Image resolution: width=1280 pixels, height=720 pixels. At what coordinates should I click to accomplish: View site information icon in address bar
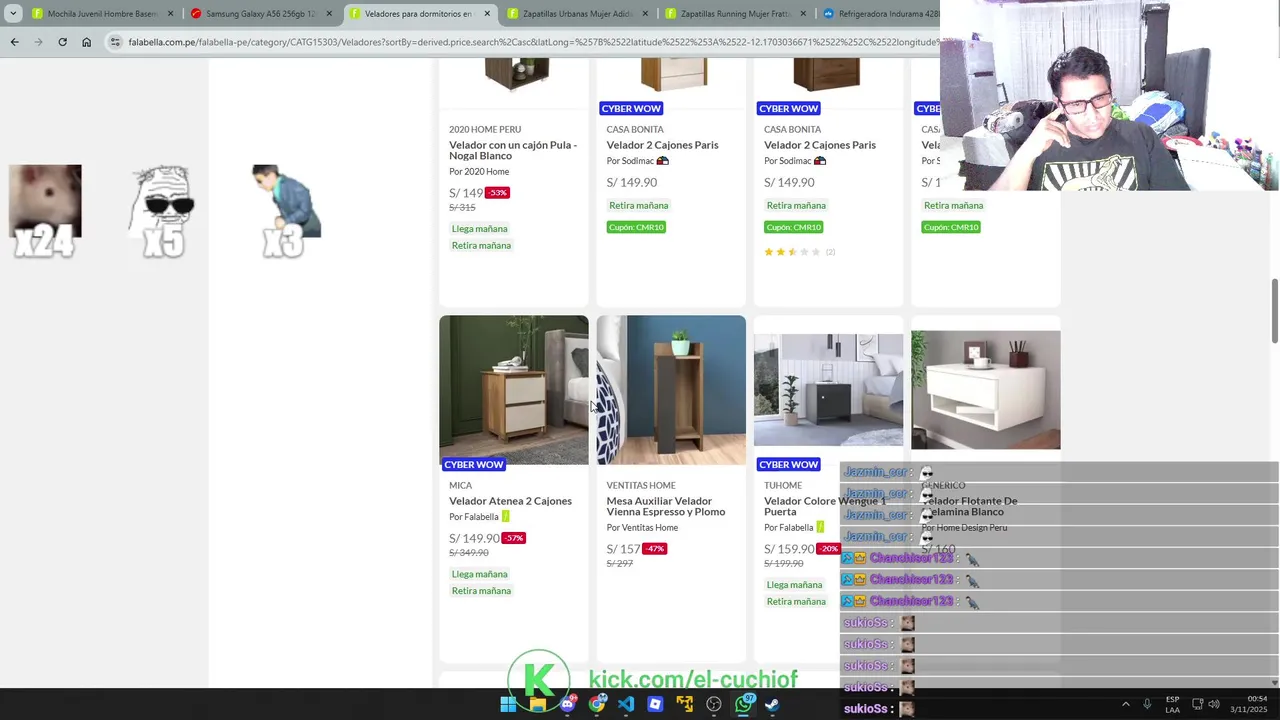coord(116,42)
